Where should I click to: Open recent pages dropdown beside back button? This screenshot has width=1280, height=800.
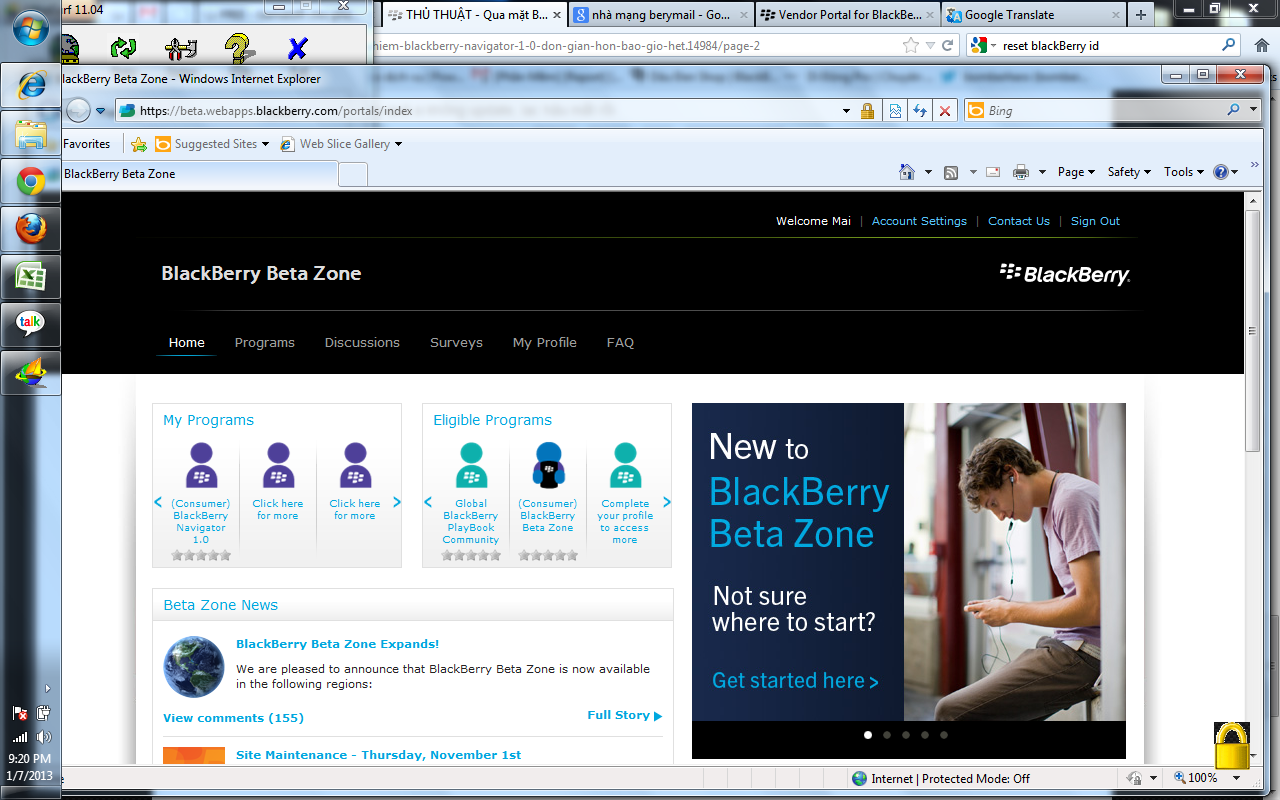(x=100, y=111)
